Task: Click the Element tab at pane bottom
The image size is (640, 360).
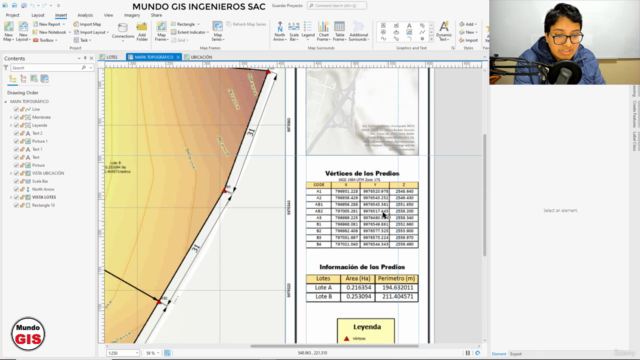Action: click(x=499, y=354)
